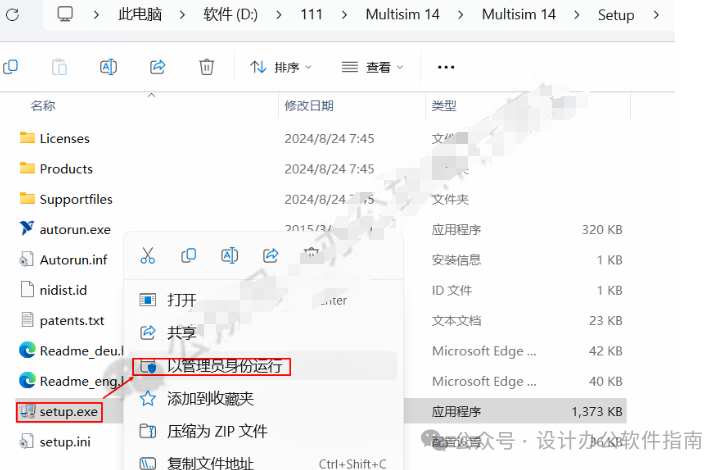Click the toolbar rename icon

click(108, 67)
